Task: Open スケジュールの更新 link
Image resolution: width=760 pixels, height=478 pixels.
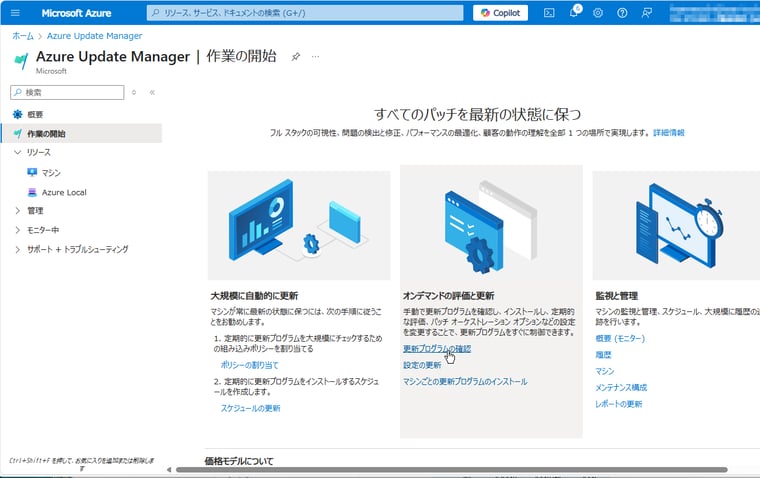Action: (x=251, y=408)
